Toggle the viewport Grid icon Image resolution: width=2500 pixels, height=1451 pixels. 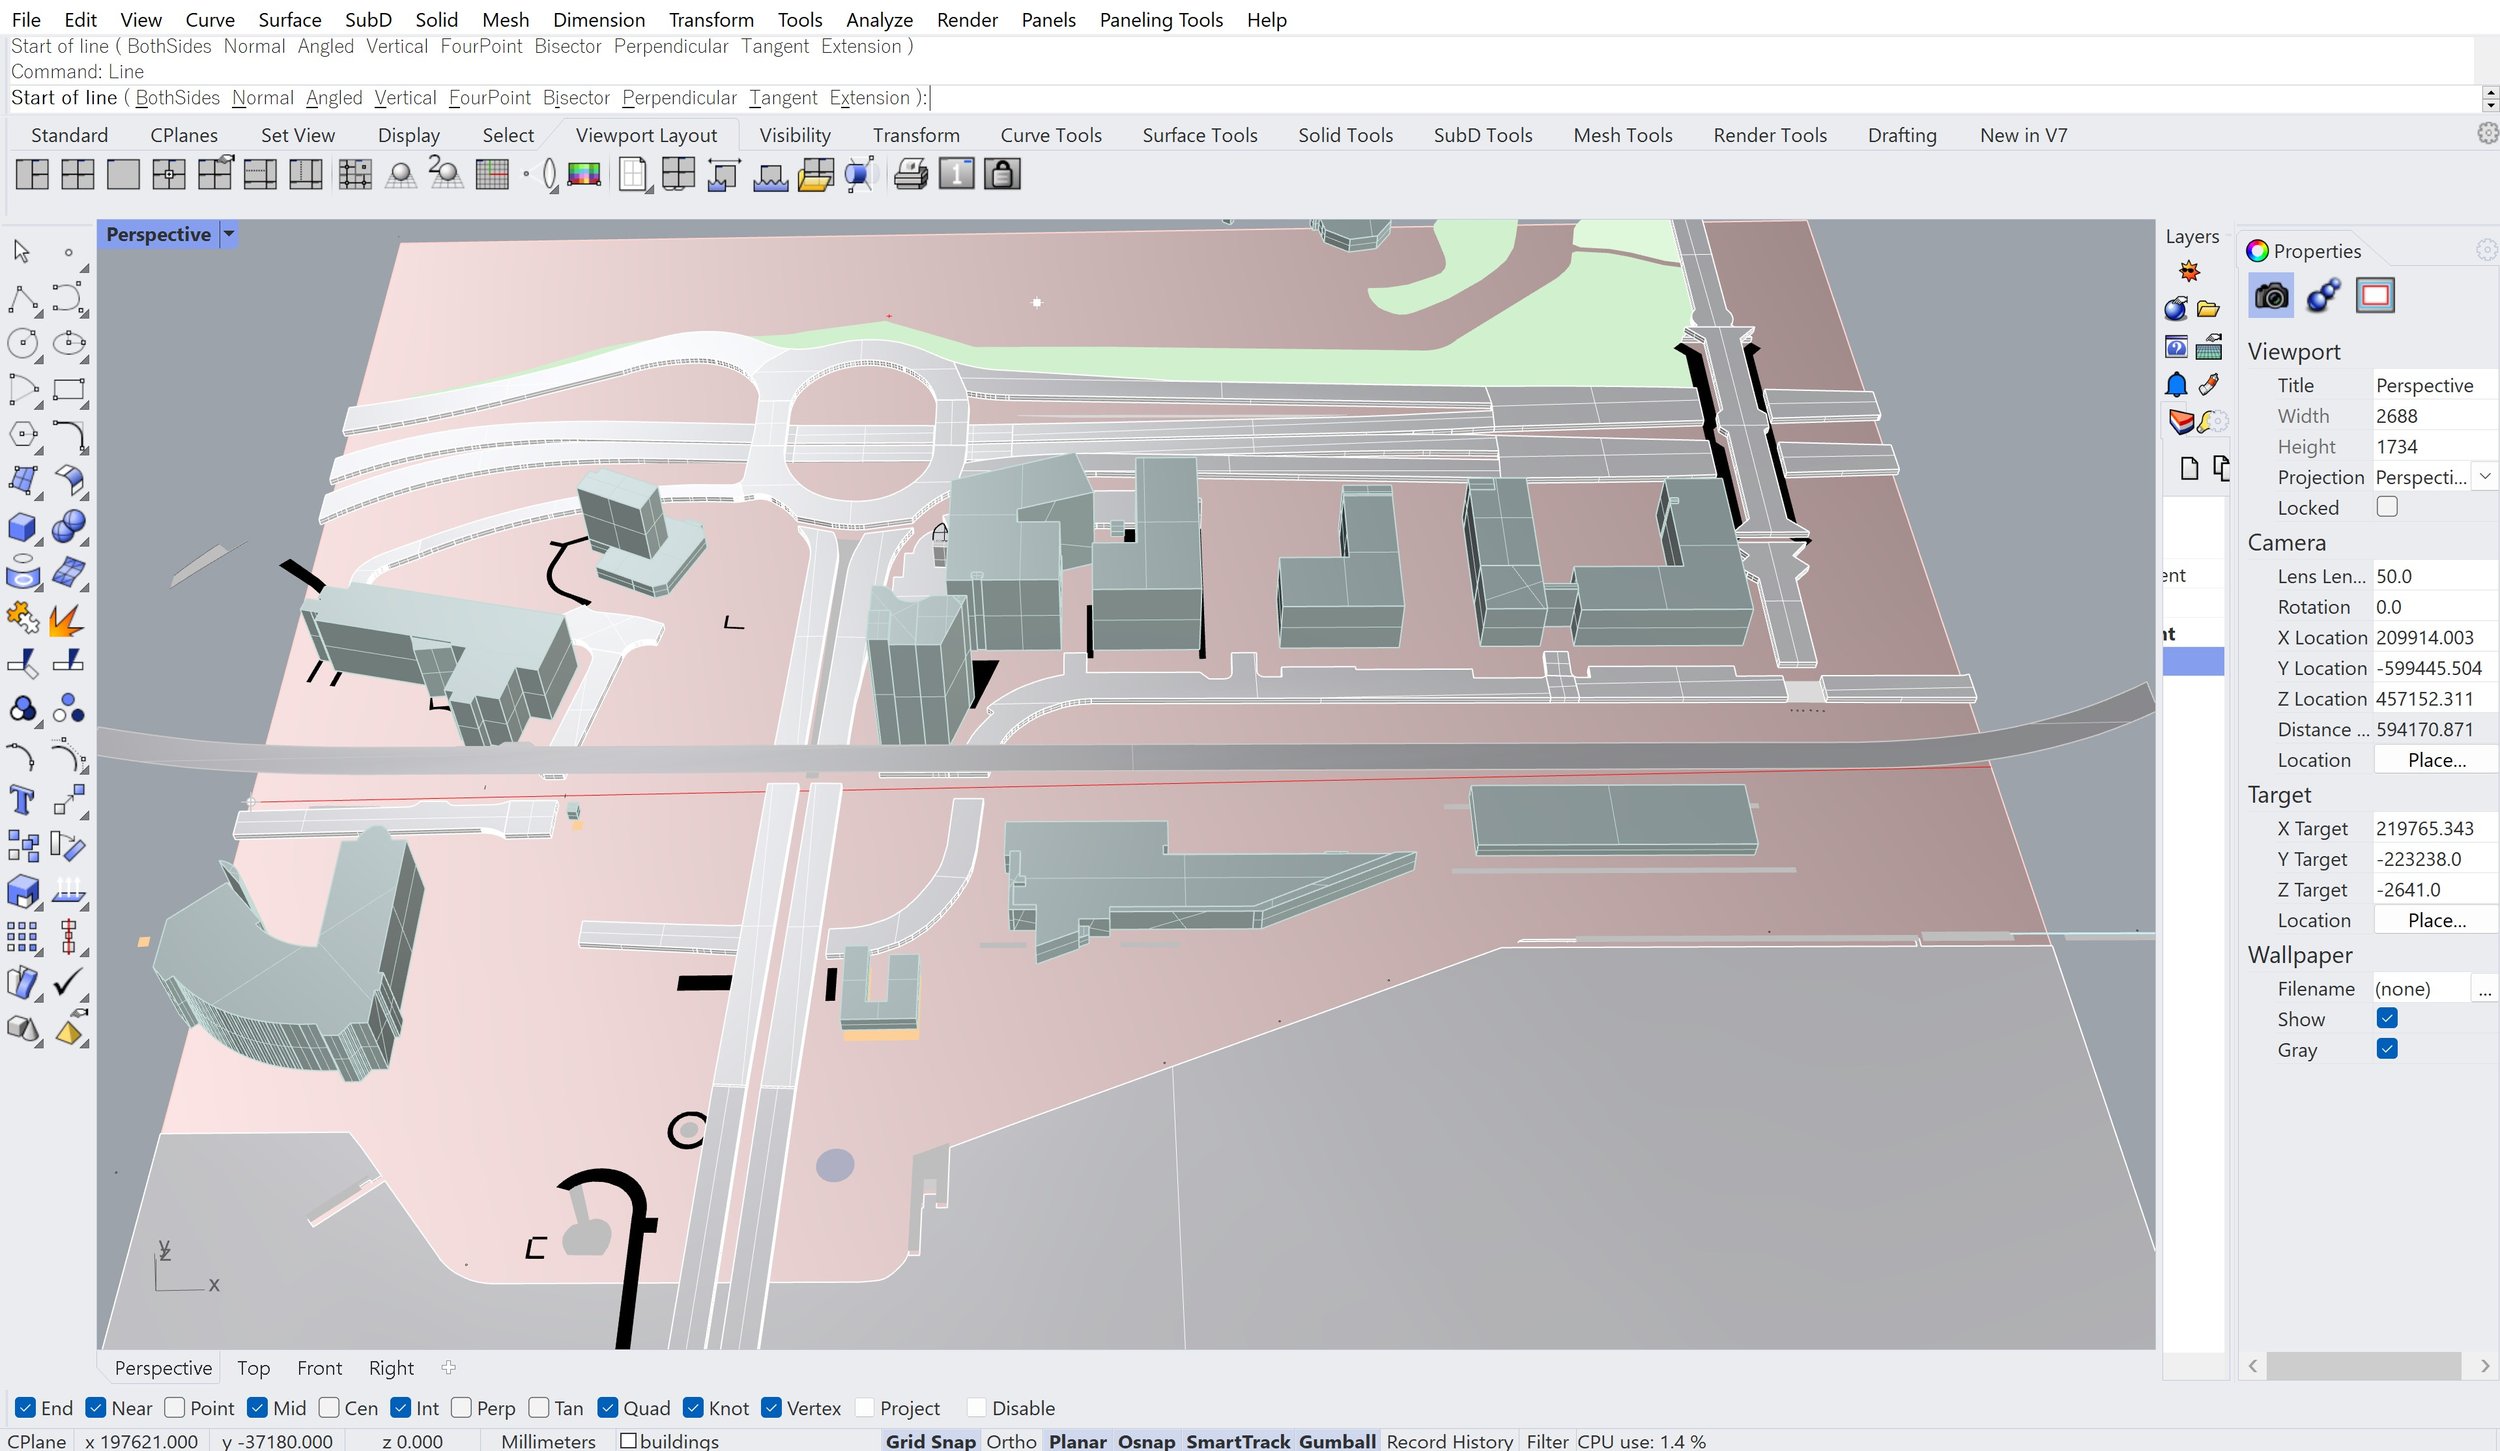(x=492, y=175)
